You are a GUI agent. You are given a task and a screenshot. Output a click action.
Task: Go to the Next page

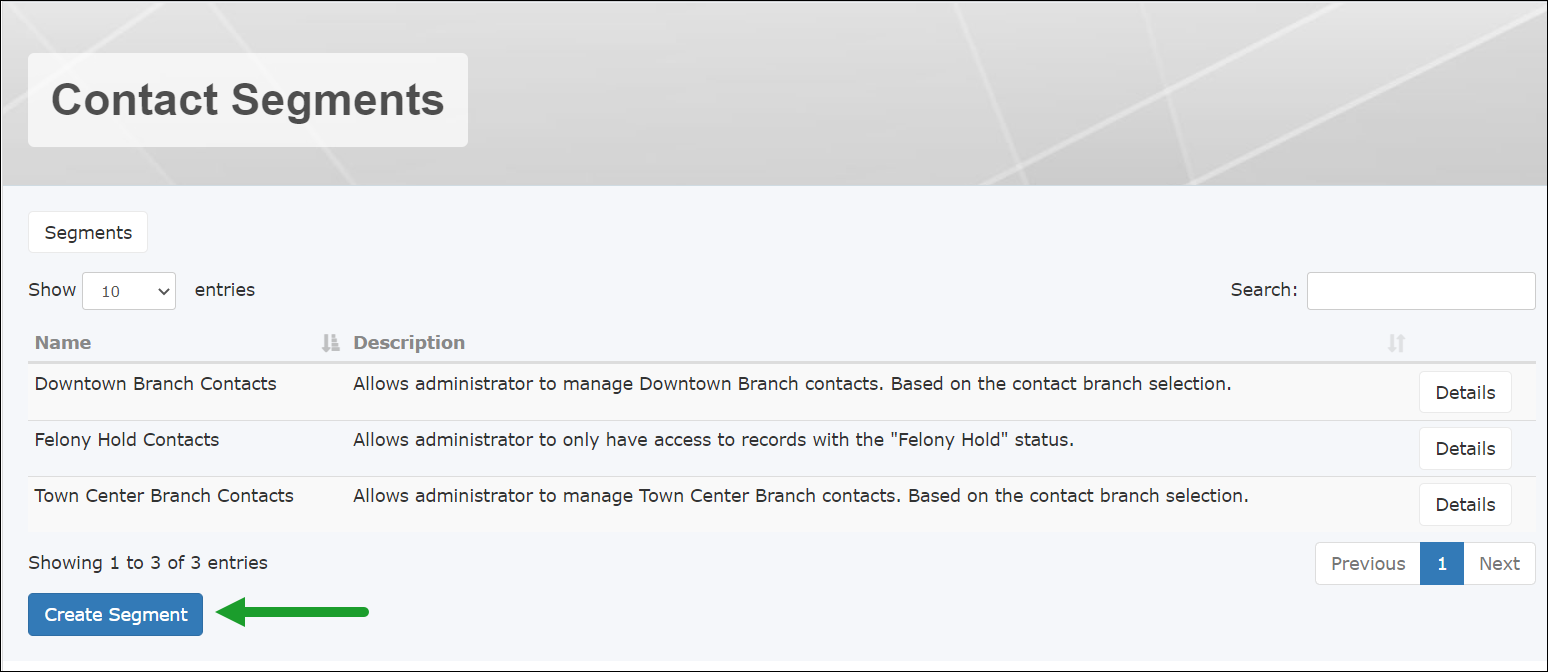tap(1499, 564)
